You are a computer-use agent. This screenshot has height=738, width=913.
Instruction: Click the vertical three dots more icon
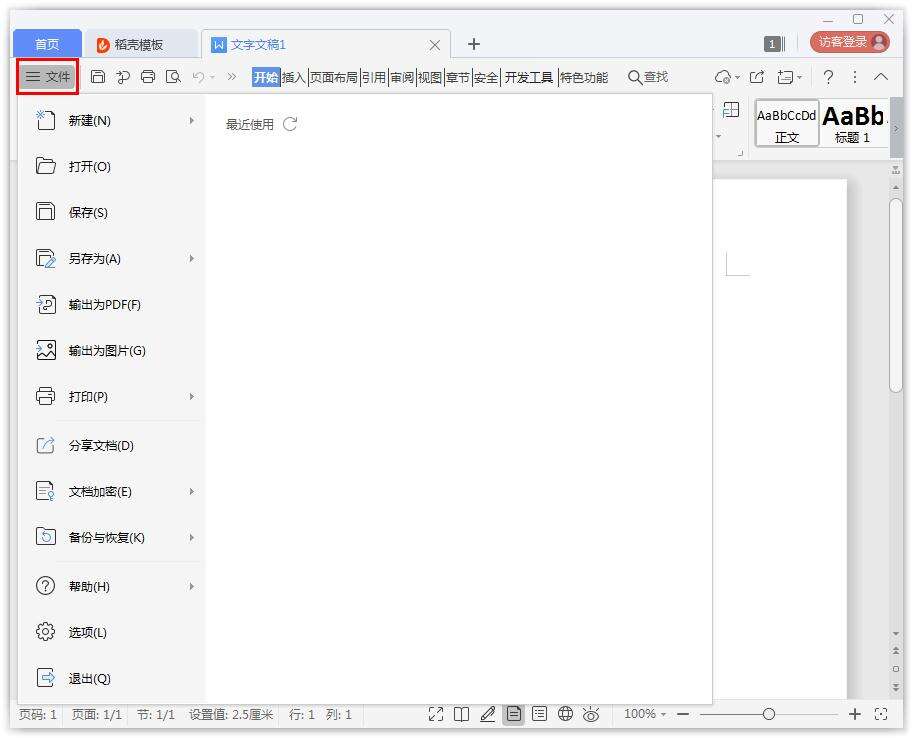click(854, 77)
